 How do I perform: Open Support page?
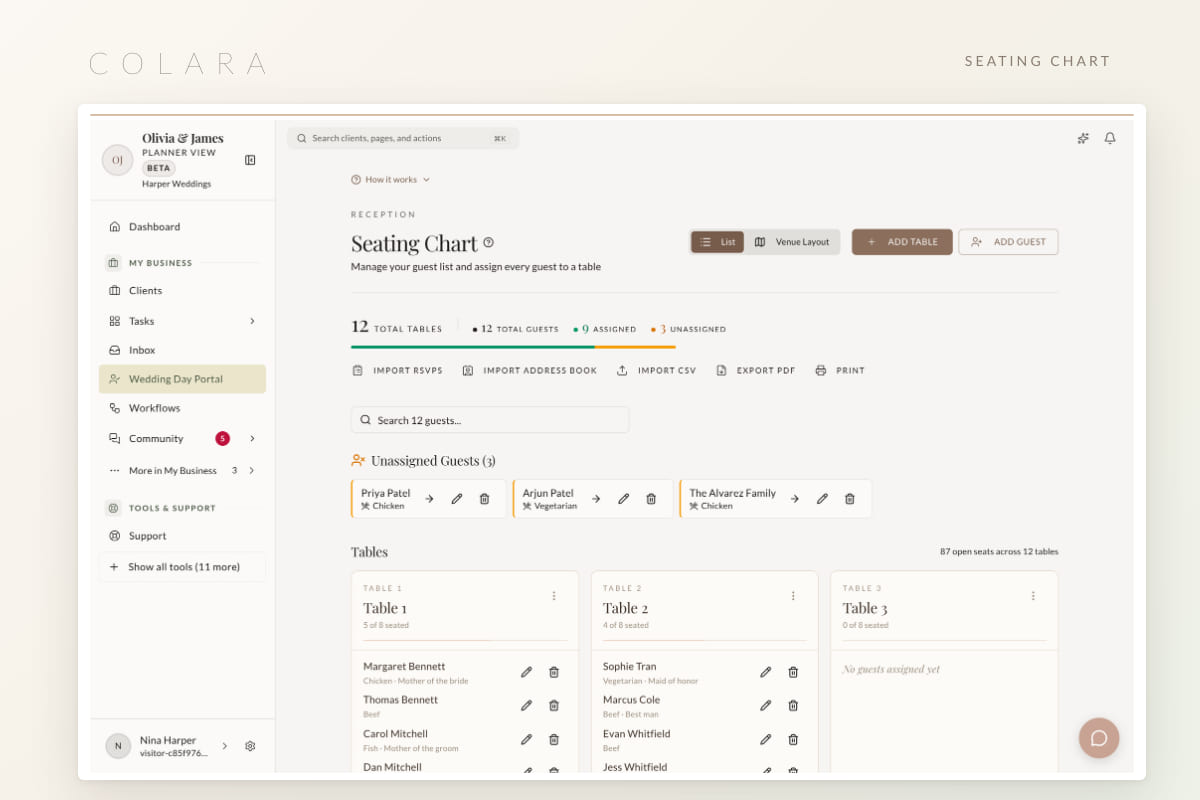pos(182,536)
